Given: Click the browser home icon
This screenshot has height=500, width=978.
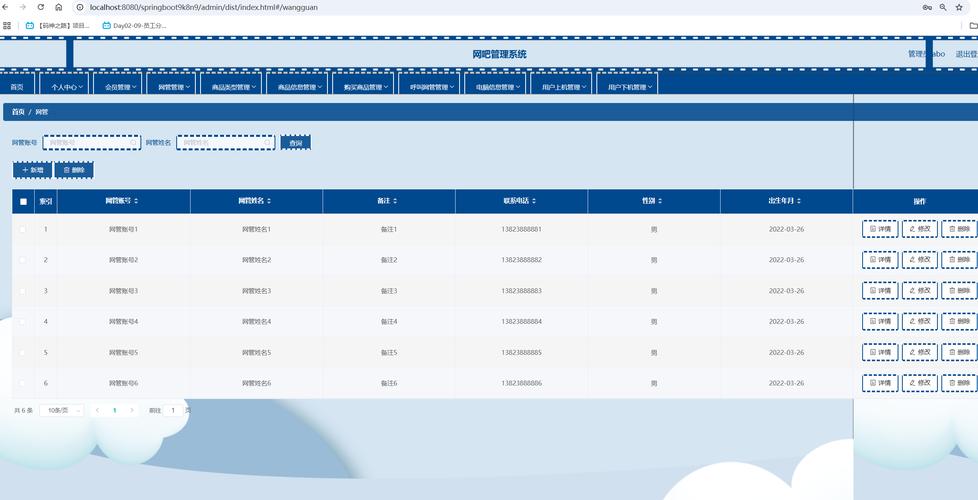Looking at the screenshot, I should (x=59, y=7).
